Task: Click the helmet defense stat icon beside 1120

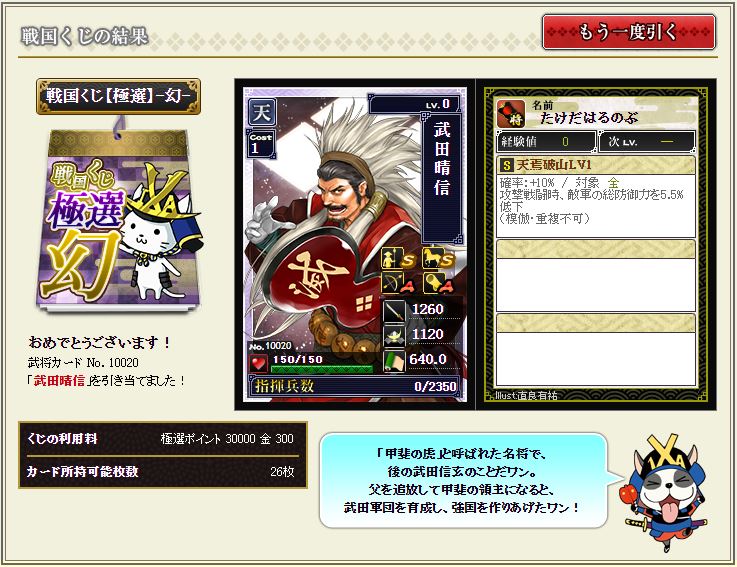Action: 394,336
